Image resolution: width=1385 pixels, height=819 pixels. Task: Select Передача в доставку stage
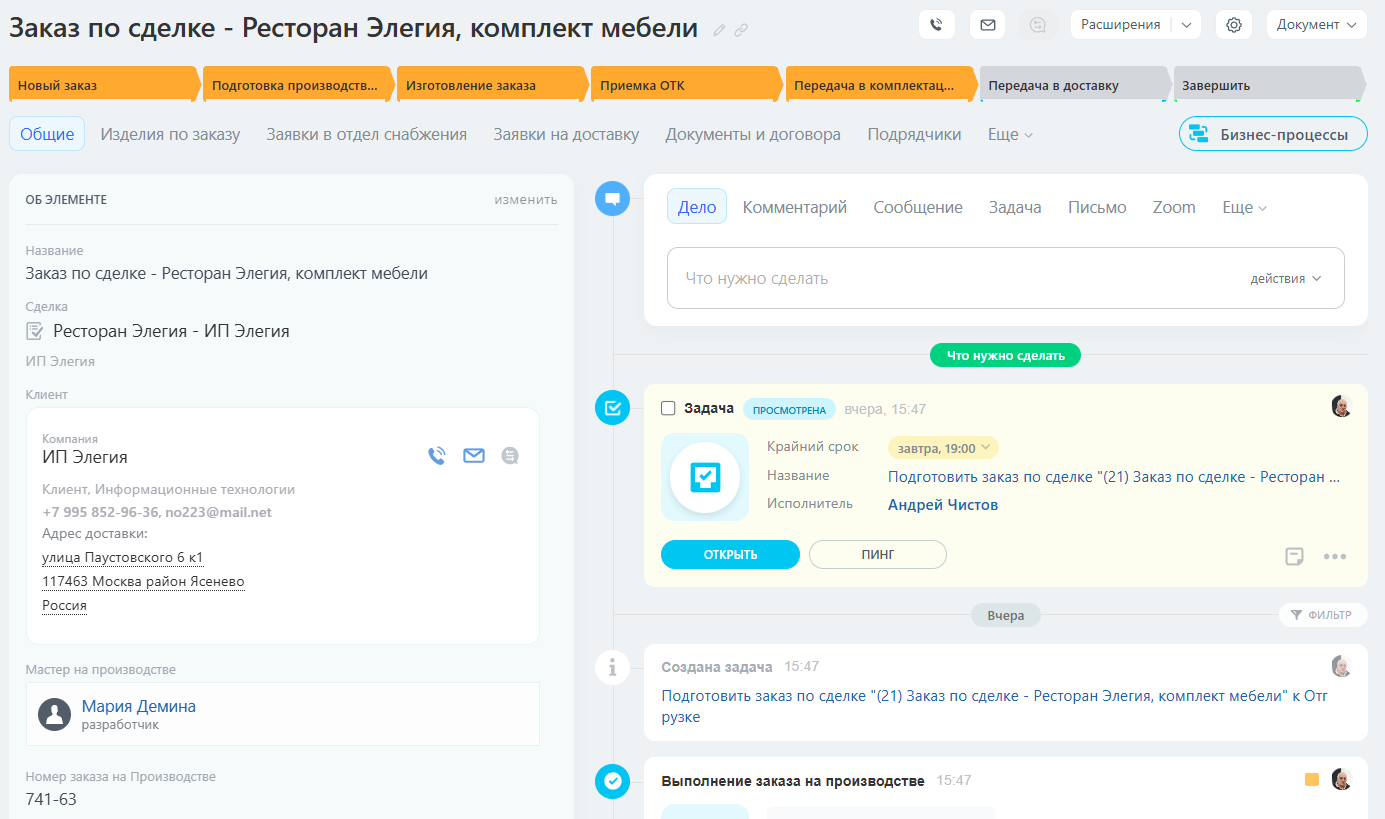1068,85
